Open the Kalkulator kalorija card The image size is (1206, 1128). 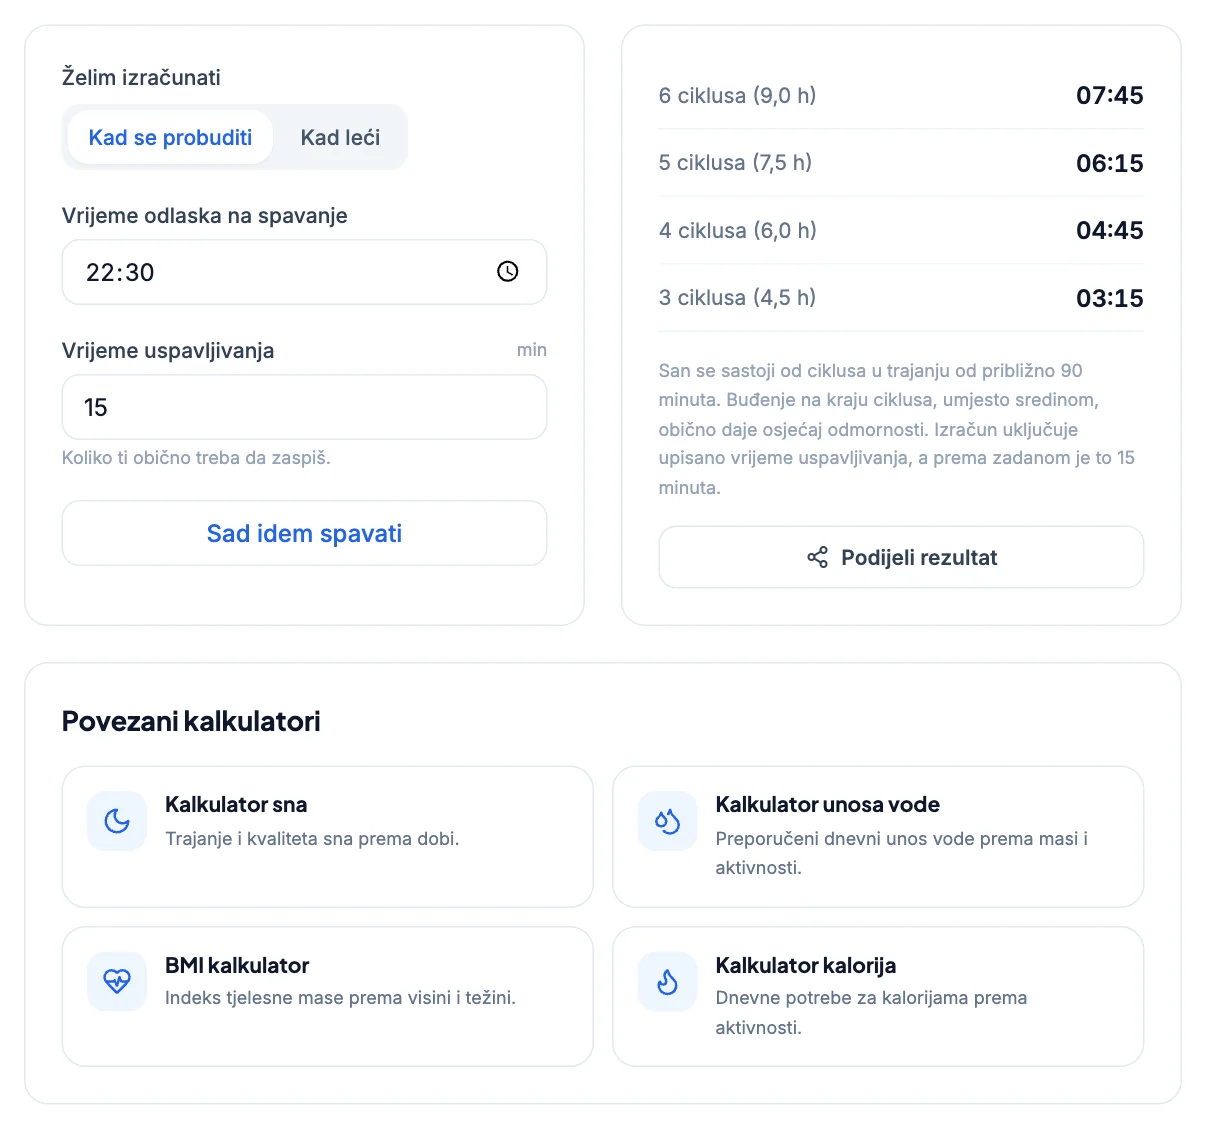[878, 997]
